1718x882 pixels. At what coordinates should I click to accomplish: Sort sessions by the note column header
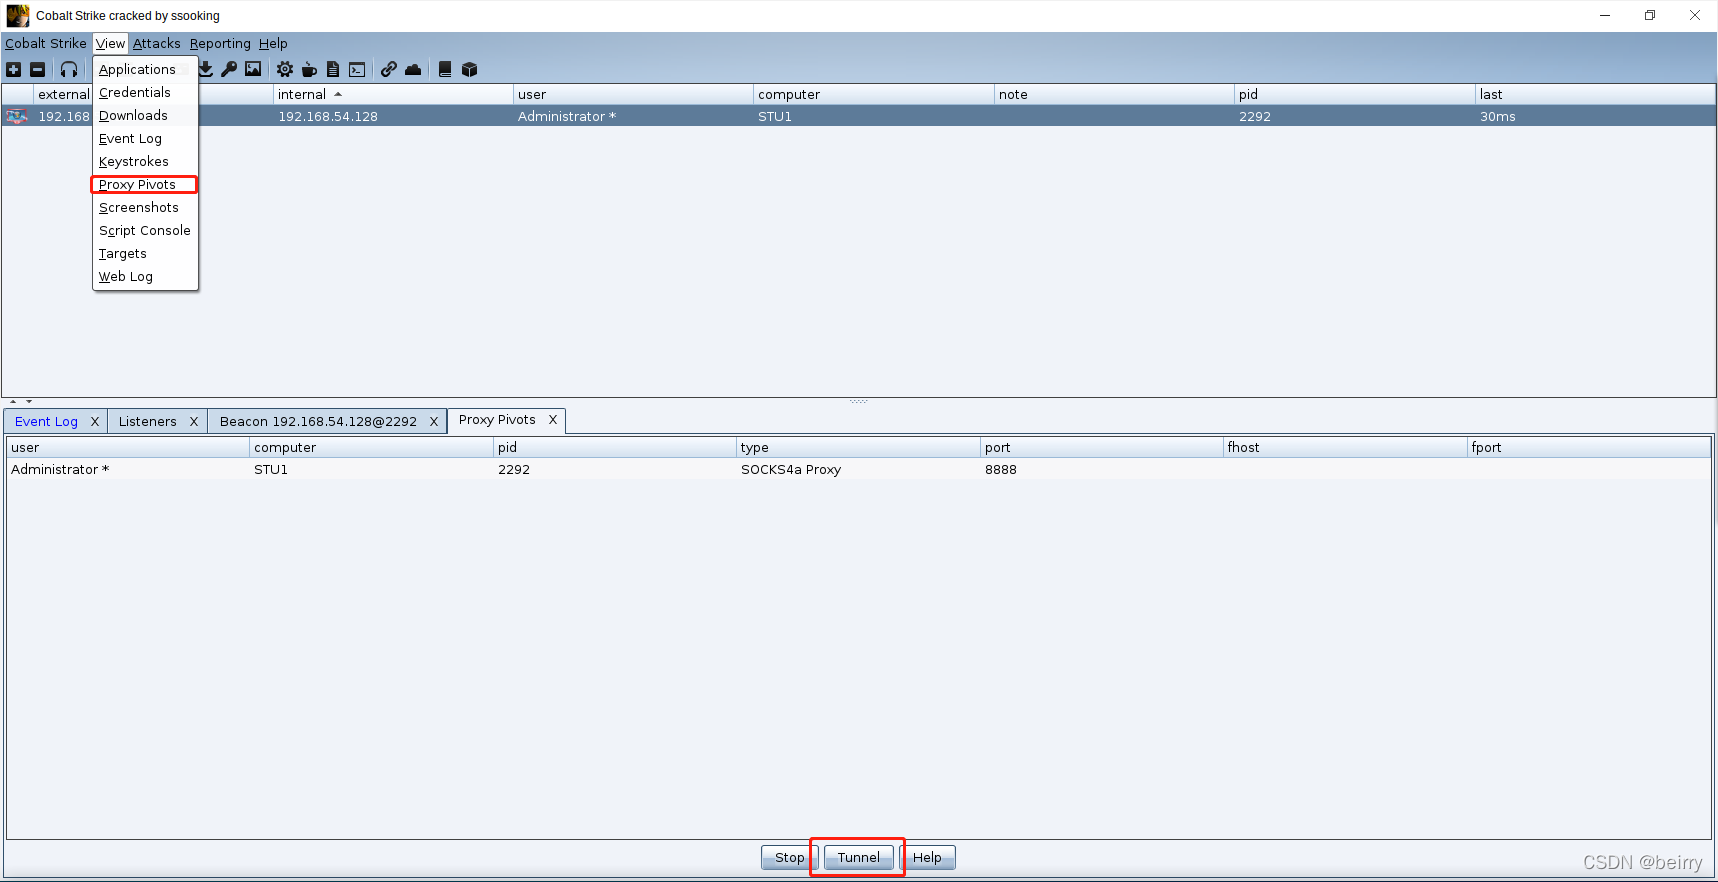point(1114,94)
